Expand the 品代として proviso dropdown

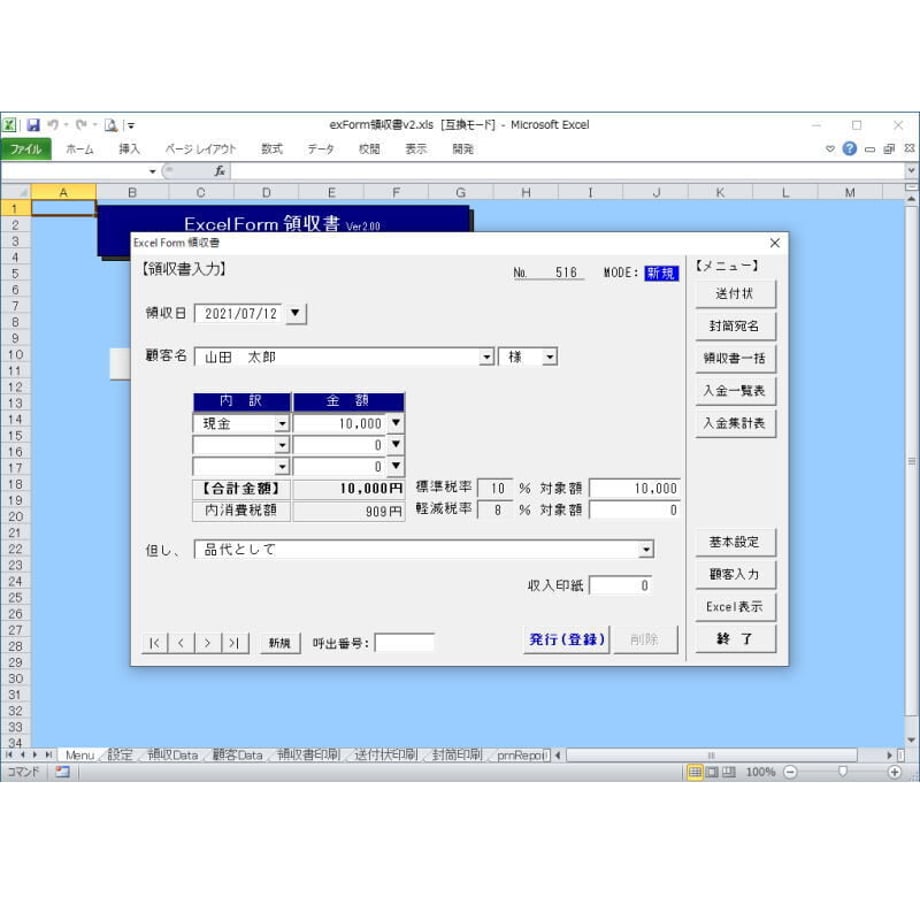click(646, 550)
